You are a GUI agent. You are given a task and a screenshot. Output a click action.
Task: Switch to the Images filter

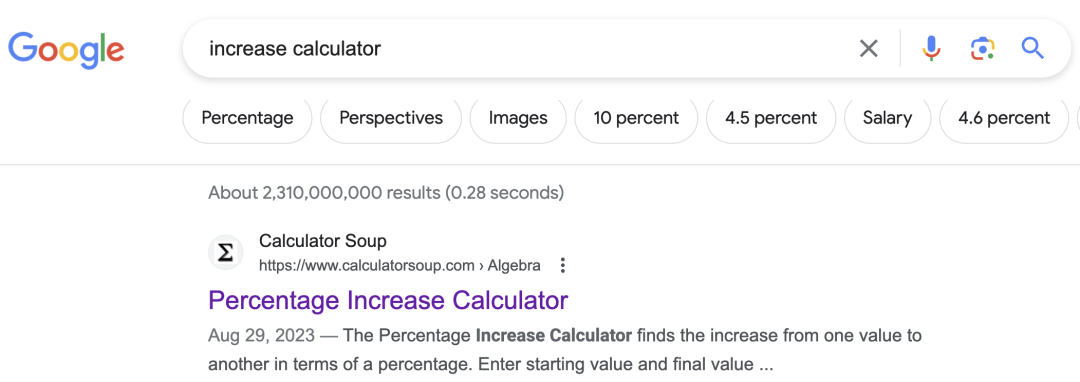click(518, 118)
